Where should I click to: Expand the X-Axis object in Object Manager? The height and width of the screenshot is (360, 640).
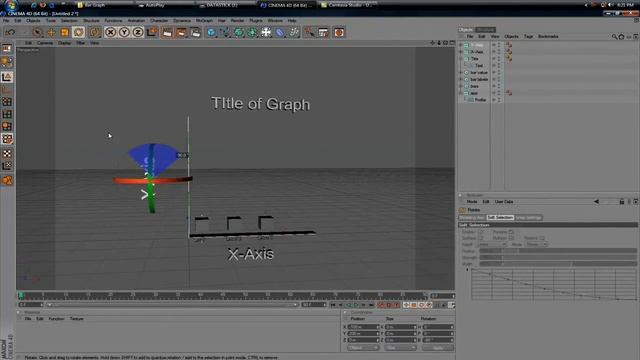click(x=461, y=52)
